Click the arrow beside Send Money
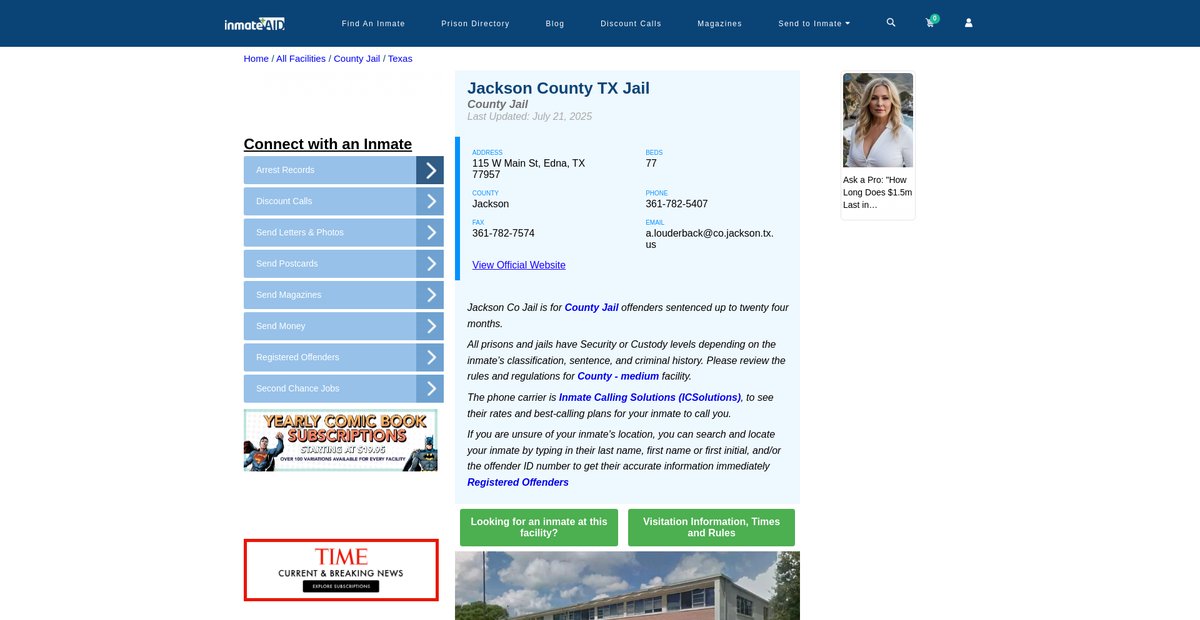1200x620 pixels. (430, 326)
